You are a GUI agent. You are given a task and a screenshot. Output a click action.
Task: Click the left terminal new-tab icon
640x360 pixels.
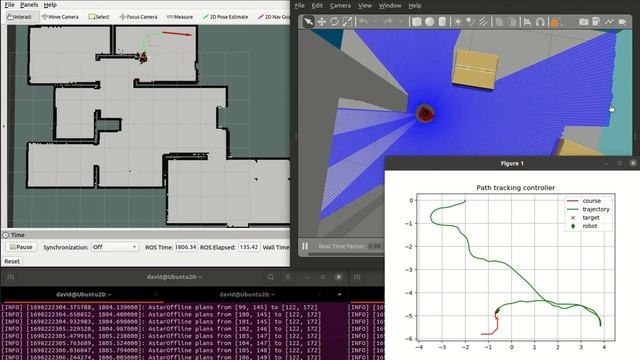[x=11, y=277]
